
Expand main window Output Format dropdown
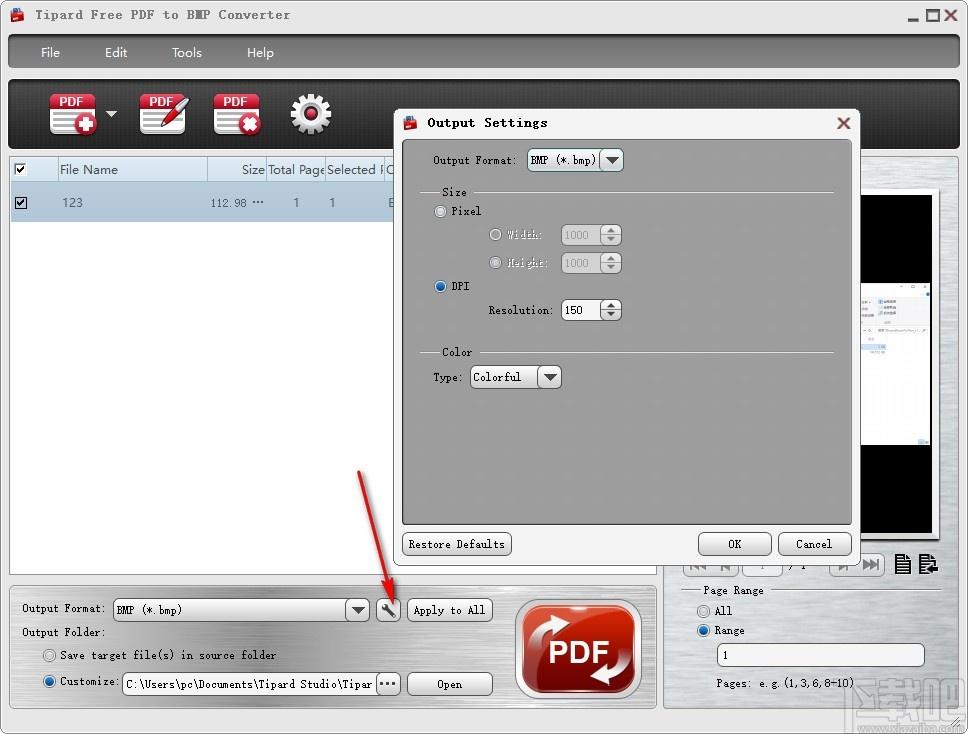click(357, 611)
